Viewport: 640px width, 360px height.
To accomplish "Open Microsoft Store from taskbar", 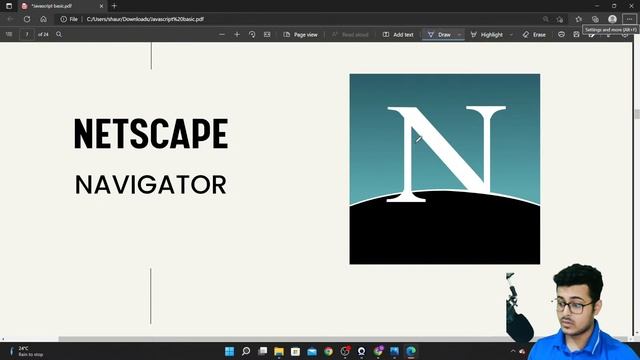I will pos(296,351).
